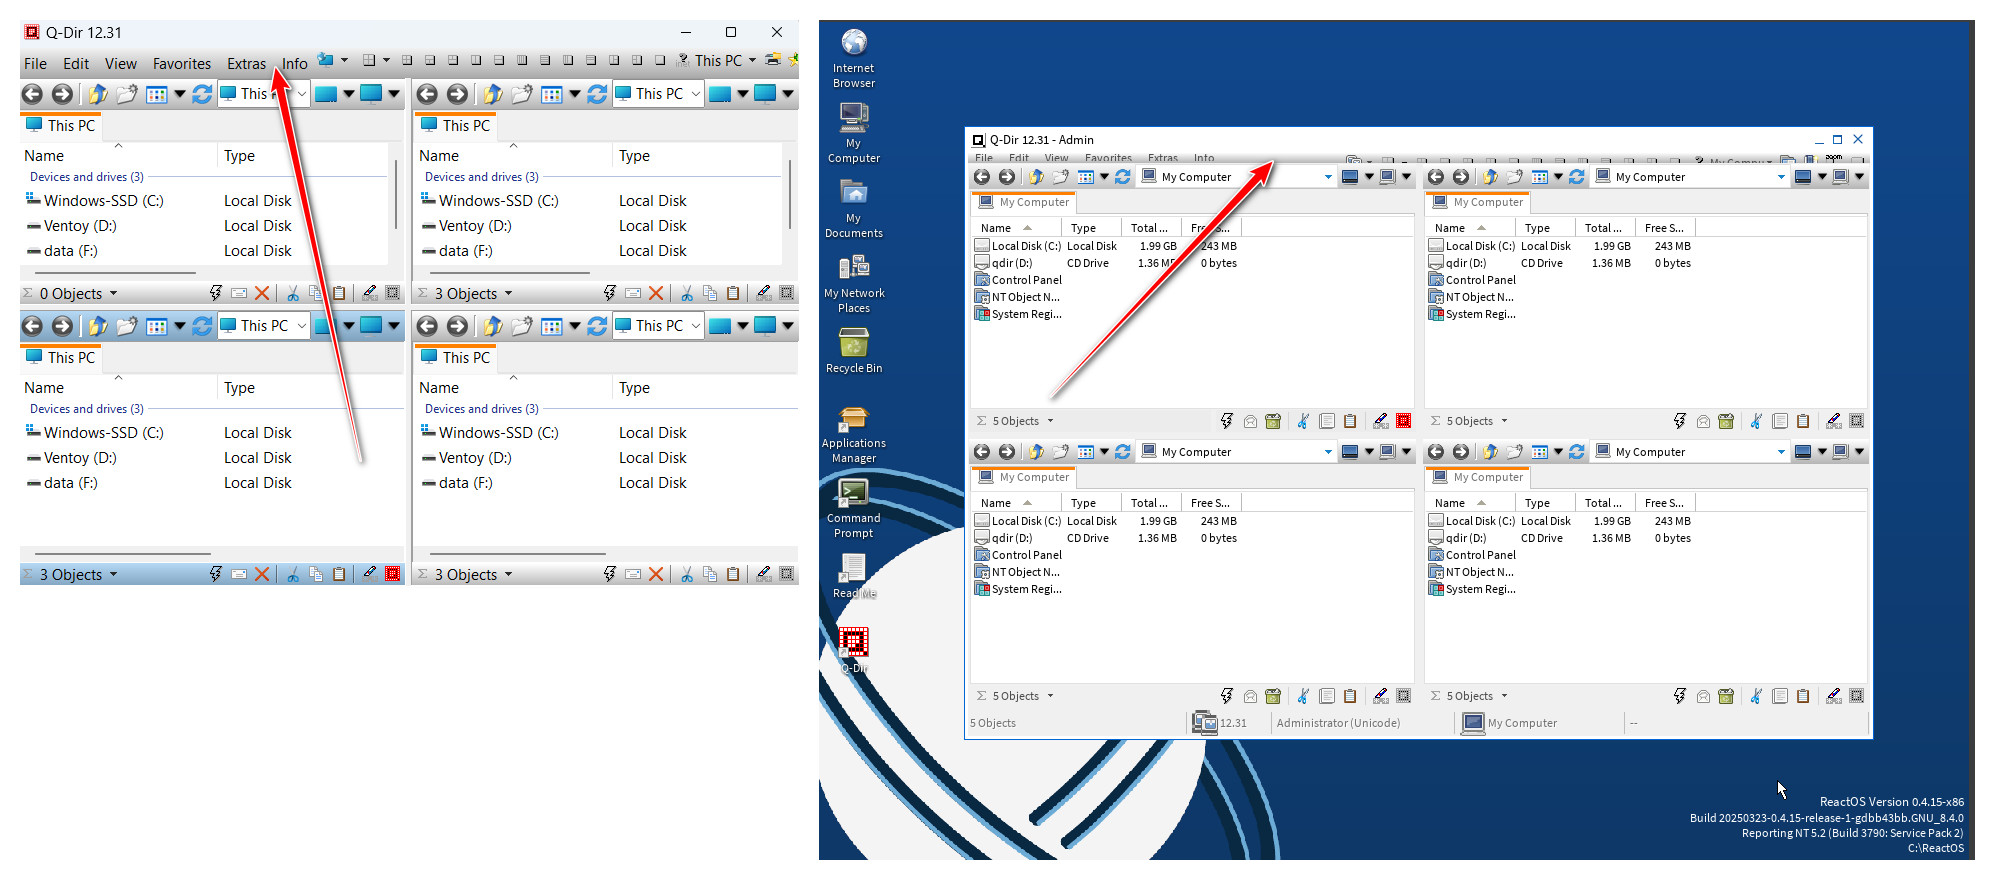Select Local Disk (C:) in upper-right My Computer pane
Image resolution: width=1995 pixels, height=880 pixels.
tap(1471, 246)
